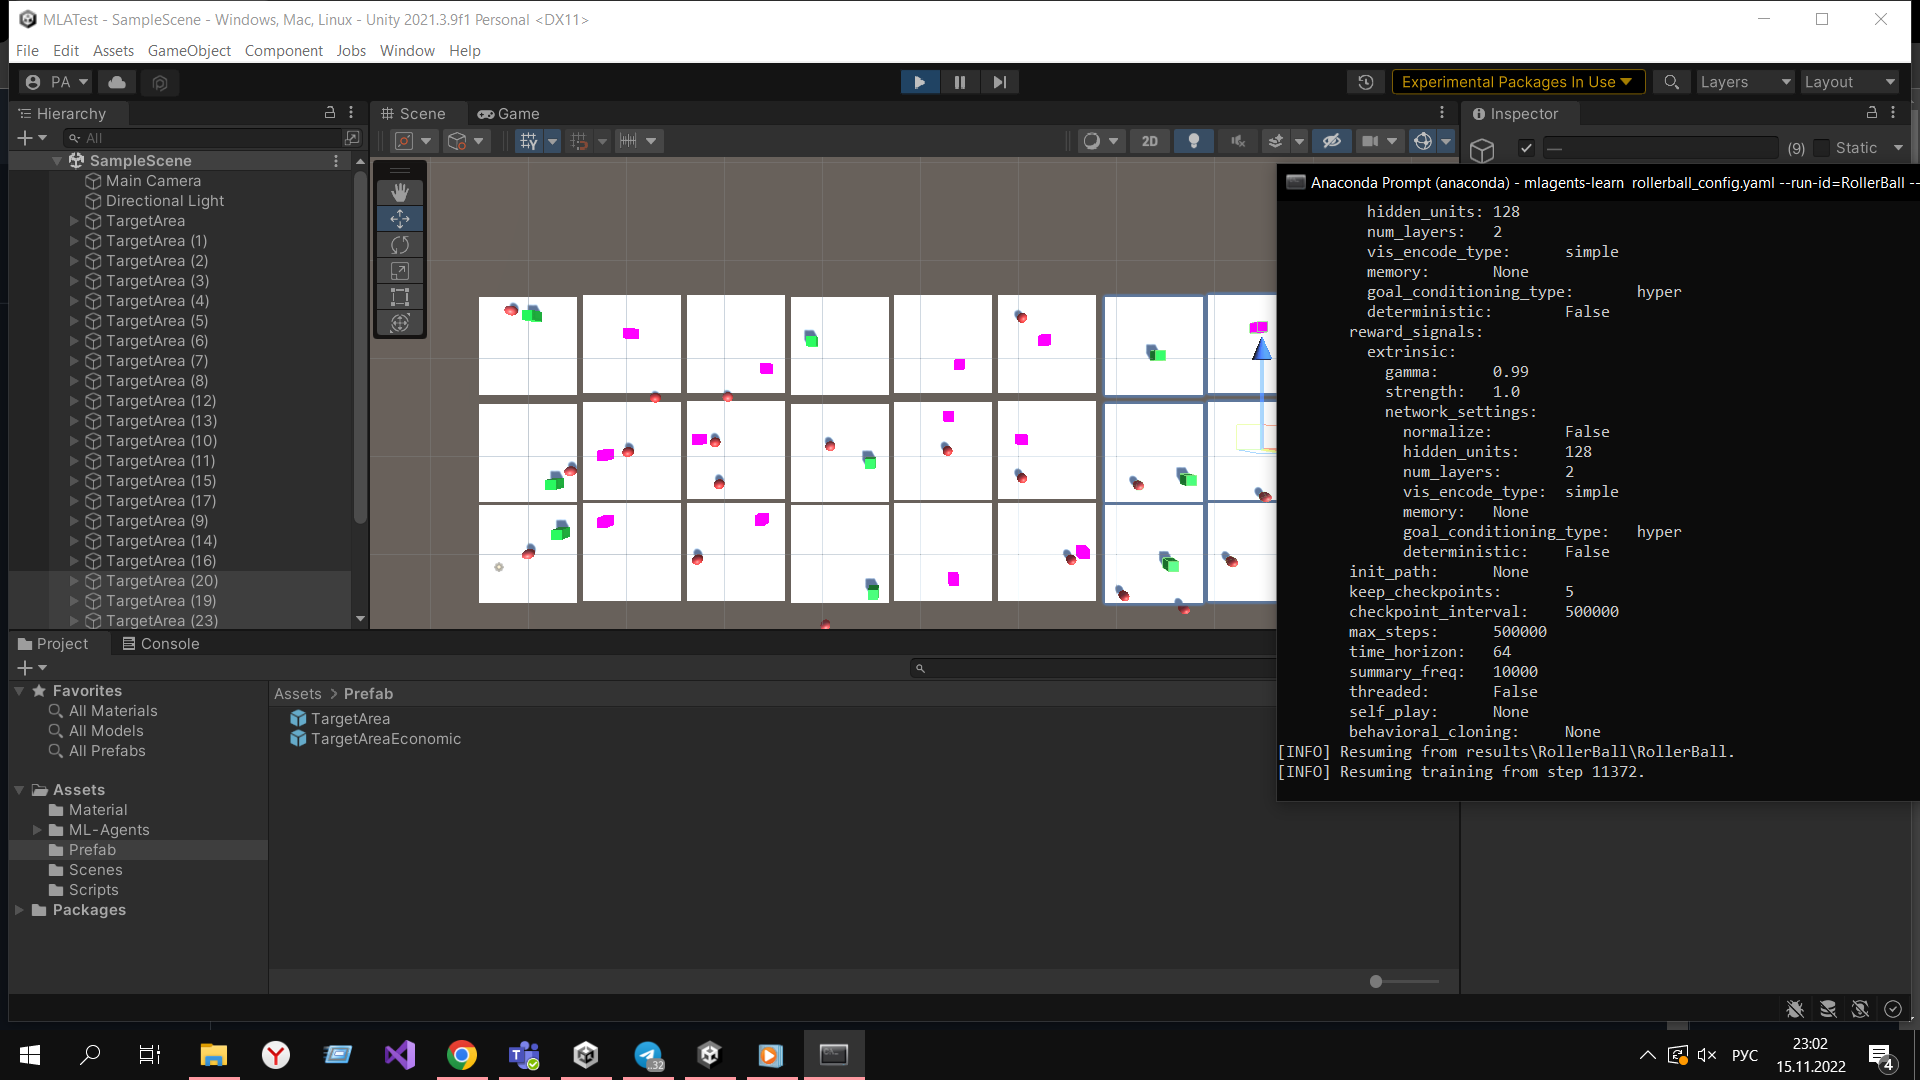
Task: Open the Undo History panel icon
Action: tap(1366, 81)
